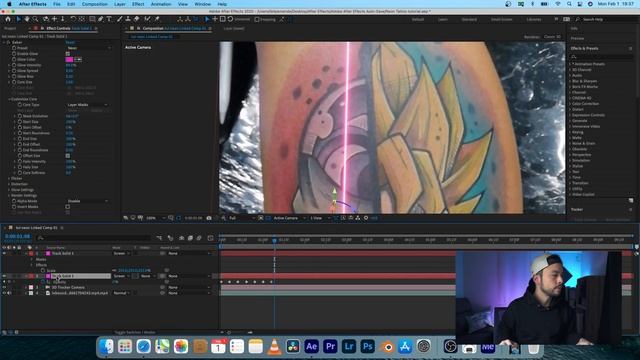Image resolution: width=640 pixels, height=360 pixels.
Task: Open the Alpha Mode dropdown
Action: (x=87, y=201)
